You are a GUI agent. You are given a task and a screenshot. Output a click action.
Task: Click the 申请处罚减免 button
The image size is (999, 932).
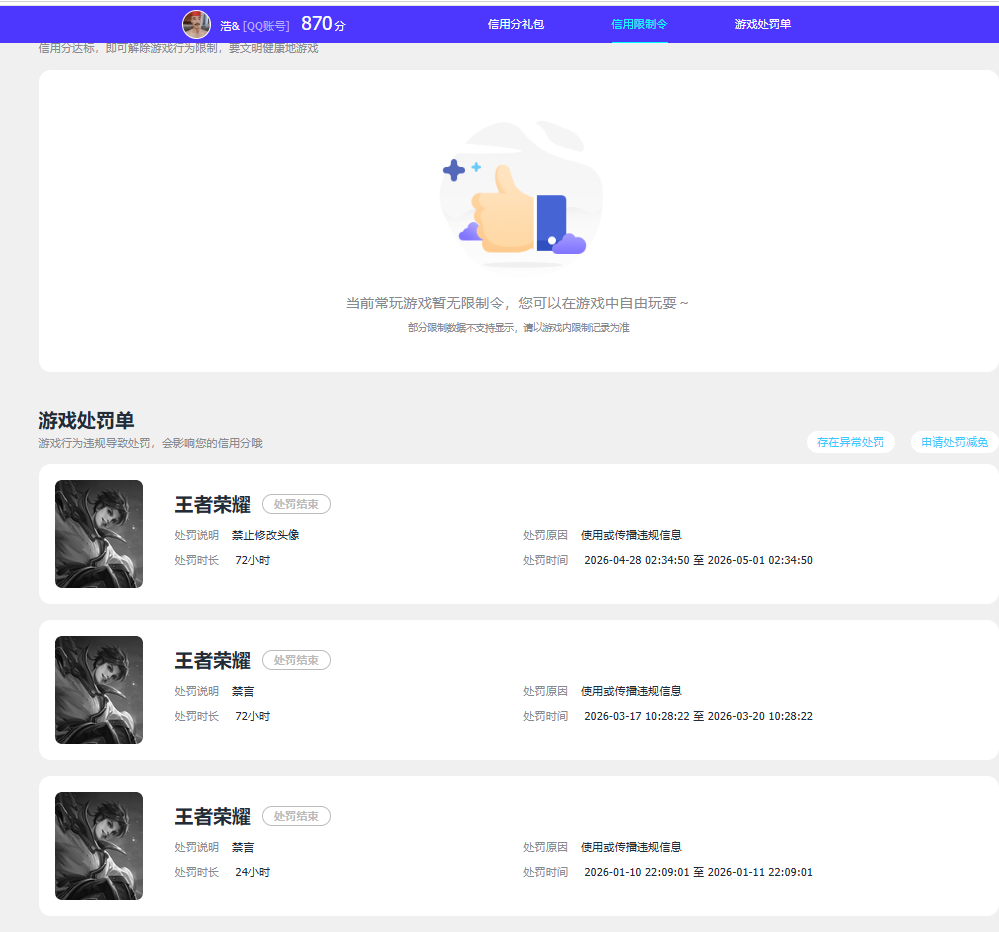coord(954,442)
